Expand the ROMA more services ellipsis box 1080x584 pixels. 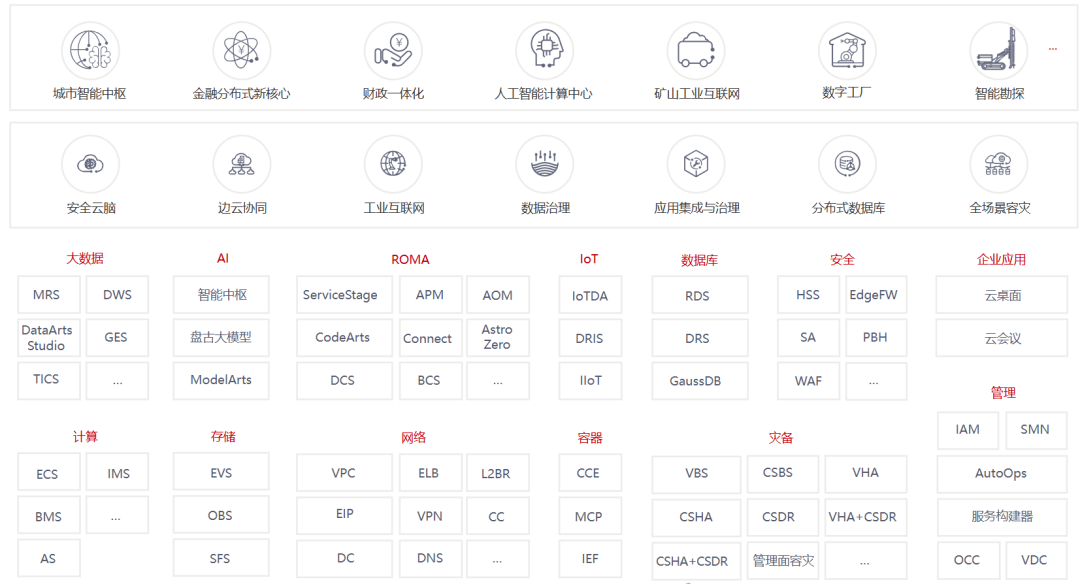pos(498,381)
